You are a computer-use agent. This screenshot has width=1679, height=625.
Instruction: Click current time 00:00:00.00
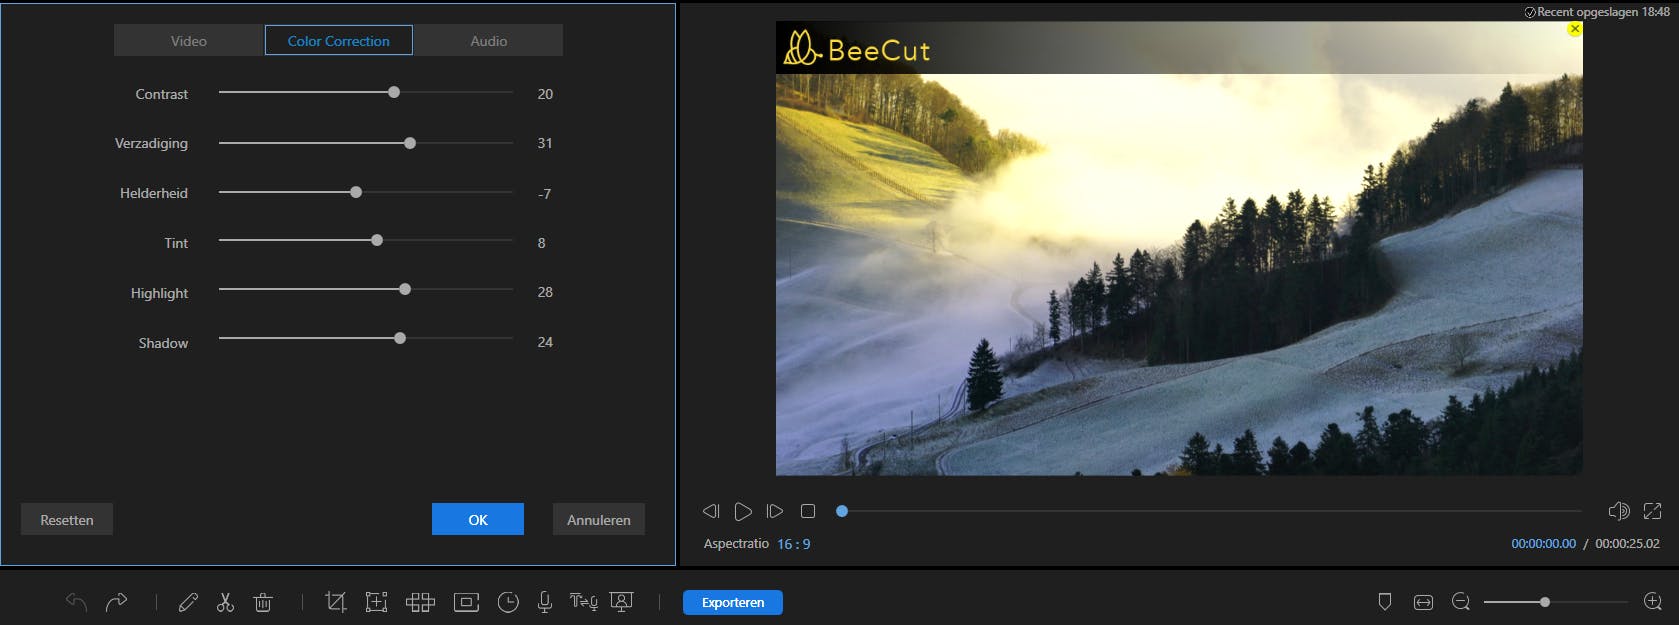1543,544
